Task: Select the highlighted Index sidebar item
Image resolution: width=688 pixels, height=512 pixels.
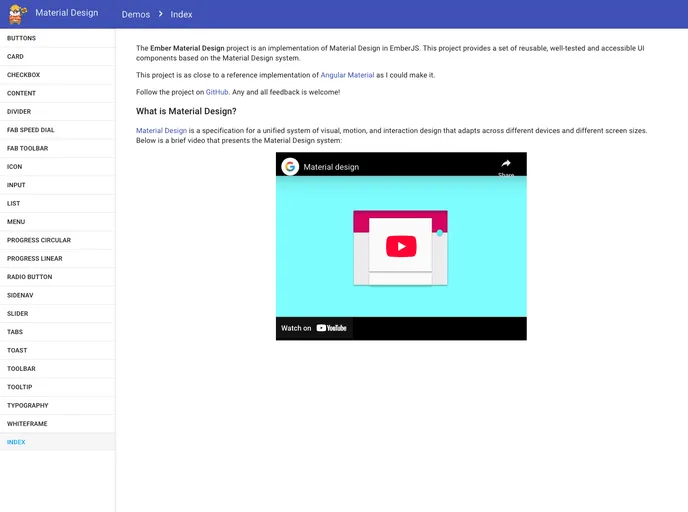Action: point(57,442)
